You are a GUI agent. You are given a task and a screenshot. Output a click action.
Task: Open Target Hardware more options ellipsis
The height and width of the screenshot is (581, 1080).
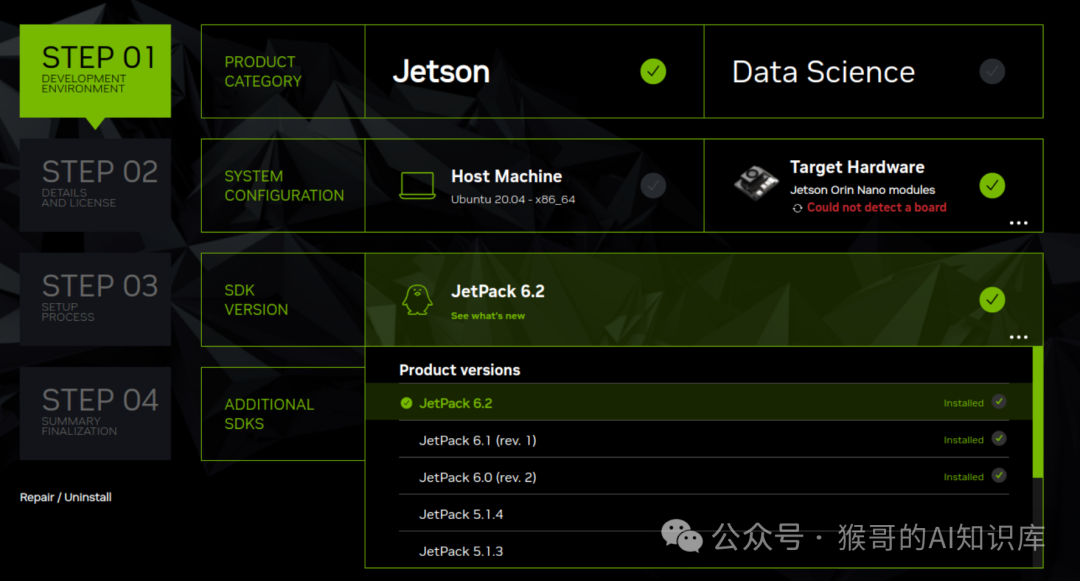[x=1018, y=223]
